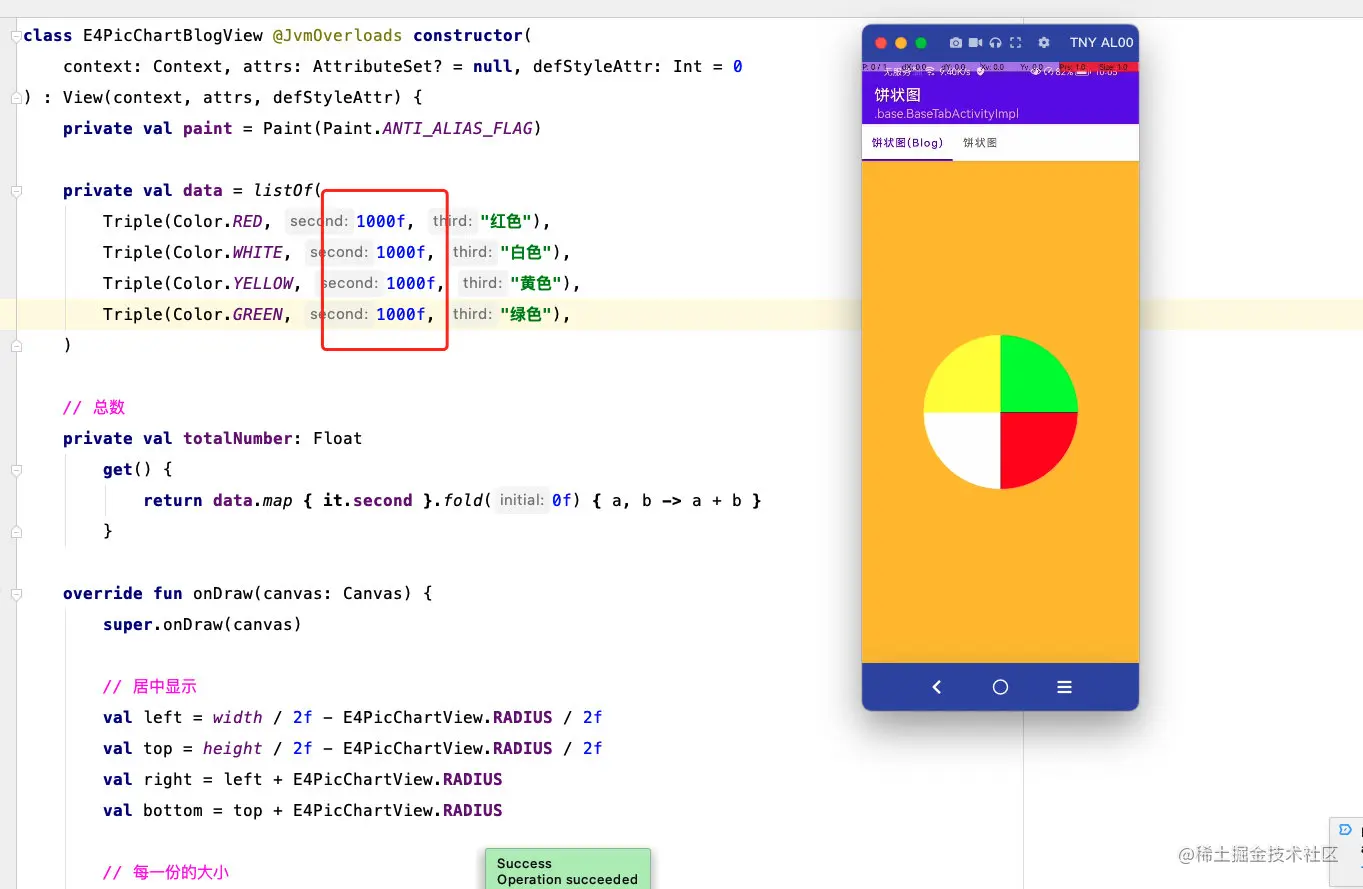The height and width of the screenshot is (889, 1363).
Task: Tap the green pie chart slice
Action: click(x=1032, y=380)
